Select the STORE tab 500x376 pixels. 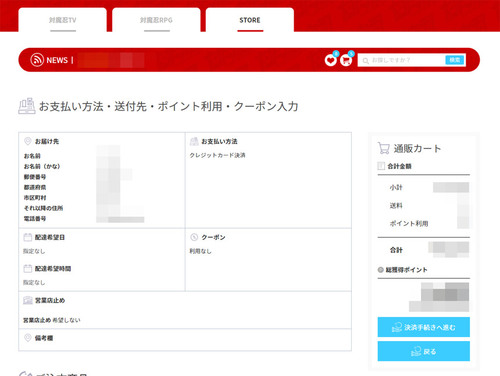[250, 20]
